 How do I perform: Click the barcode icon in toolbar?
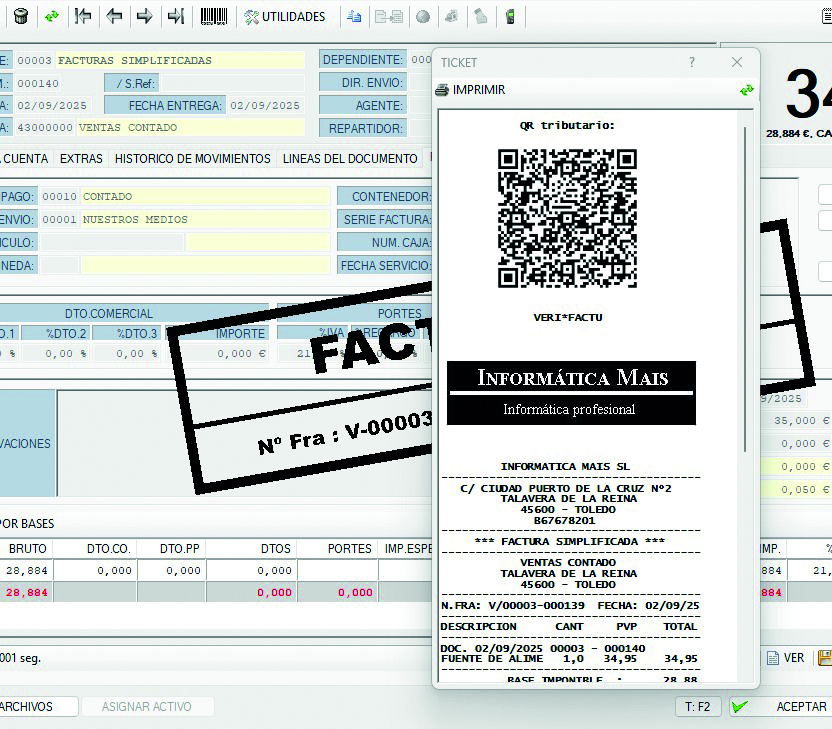tap(213, 16)
